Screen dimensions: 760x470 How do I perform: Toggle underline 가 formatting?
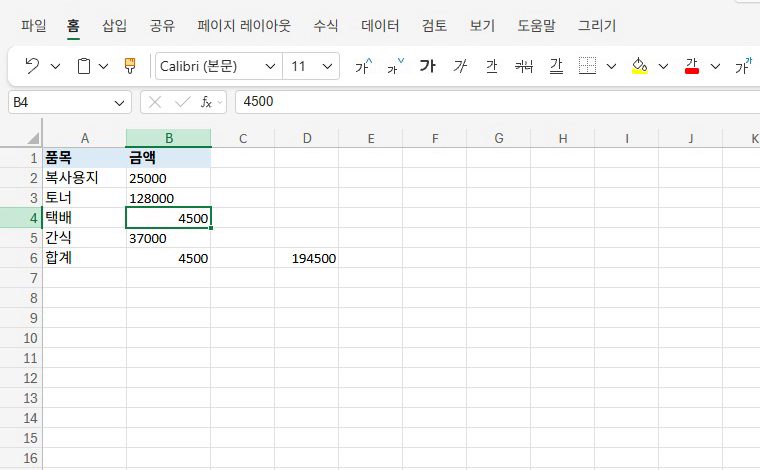491,66
